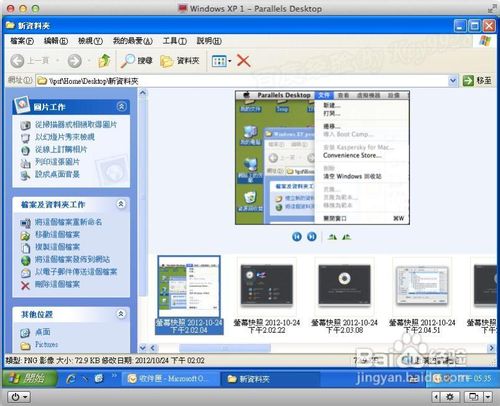Collapse the 檔案及資料夾工作 panel
Screen dimensions: 500x406
click(121, 204)
